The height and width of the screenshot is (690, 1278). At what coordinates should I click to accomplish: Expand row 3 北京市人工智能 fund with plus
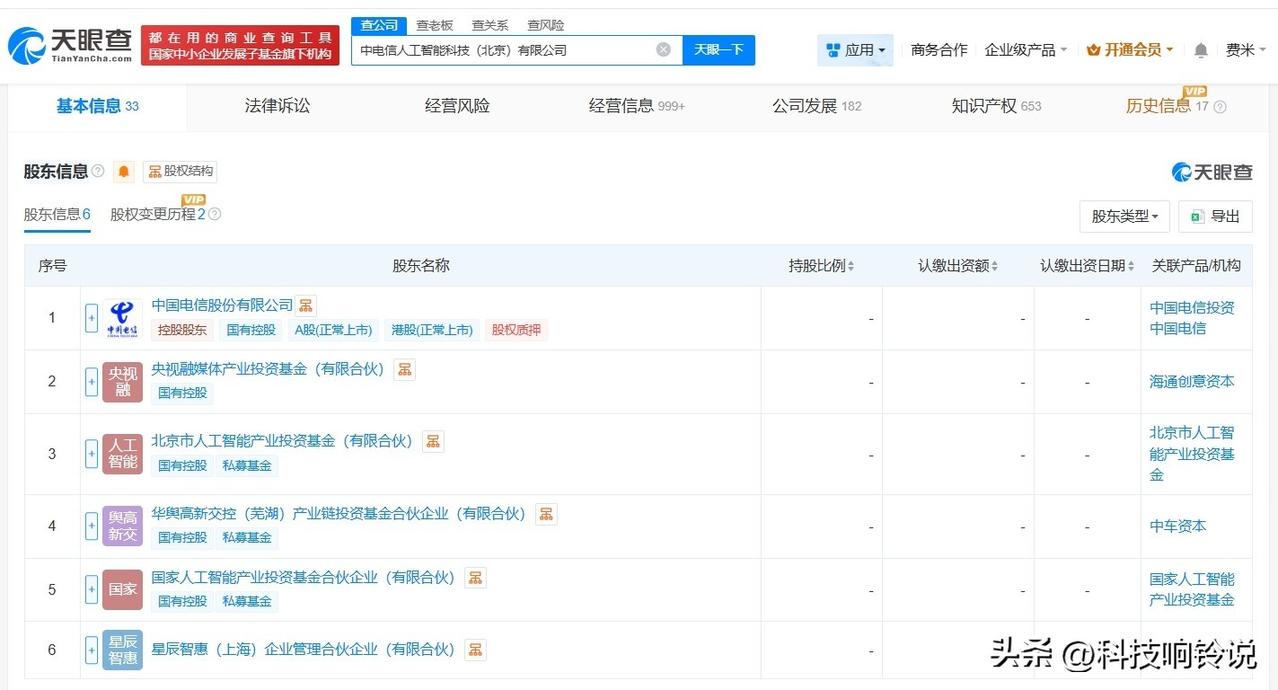click(92, 454)
